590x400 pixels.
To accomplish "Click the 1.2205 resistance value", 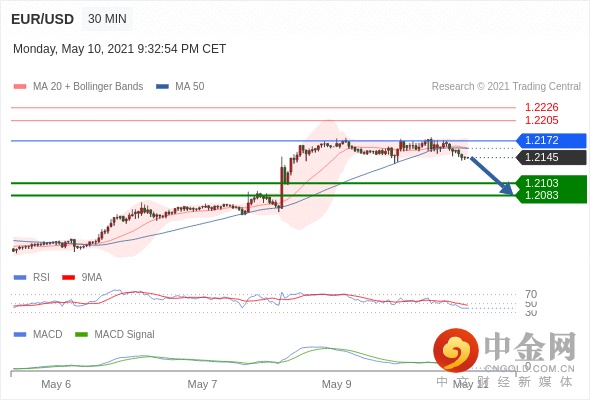I will [541, 120].
